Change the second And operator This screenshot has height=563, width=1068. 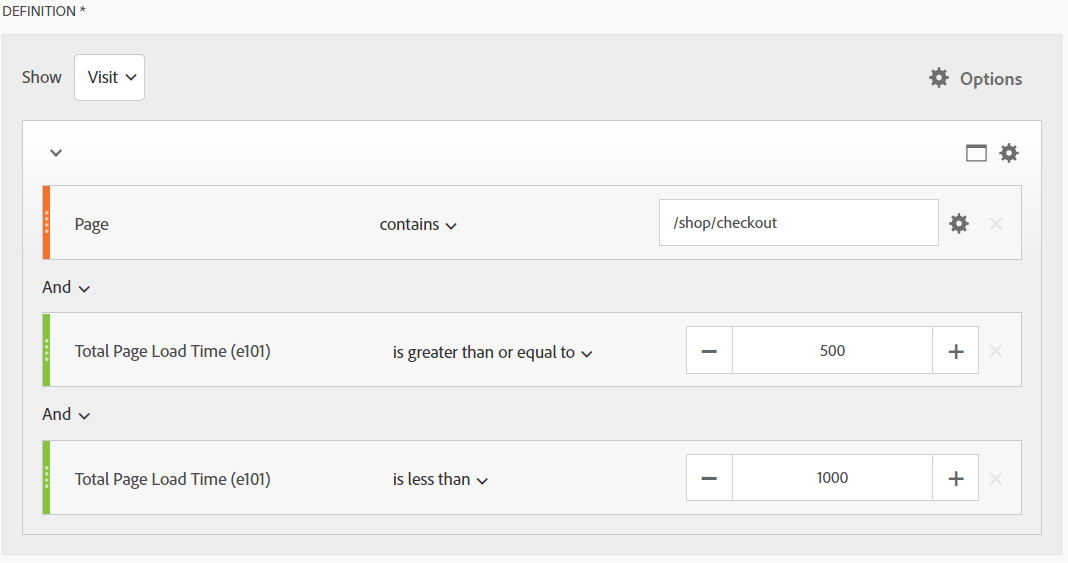[66, 415]
